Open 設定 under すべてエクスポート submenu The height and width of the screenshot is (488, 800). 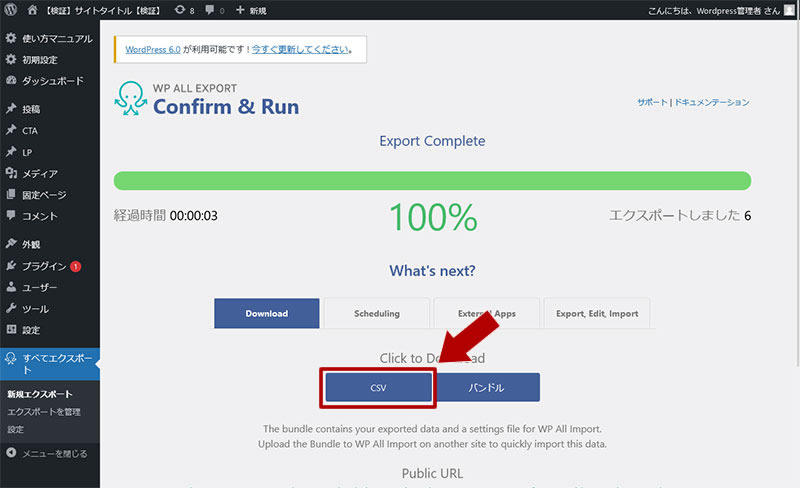point(15,429)
